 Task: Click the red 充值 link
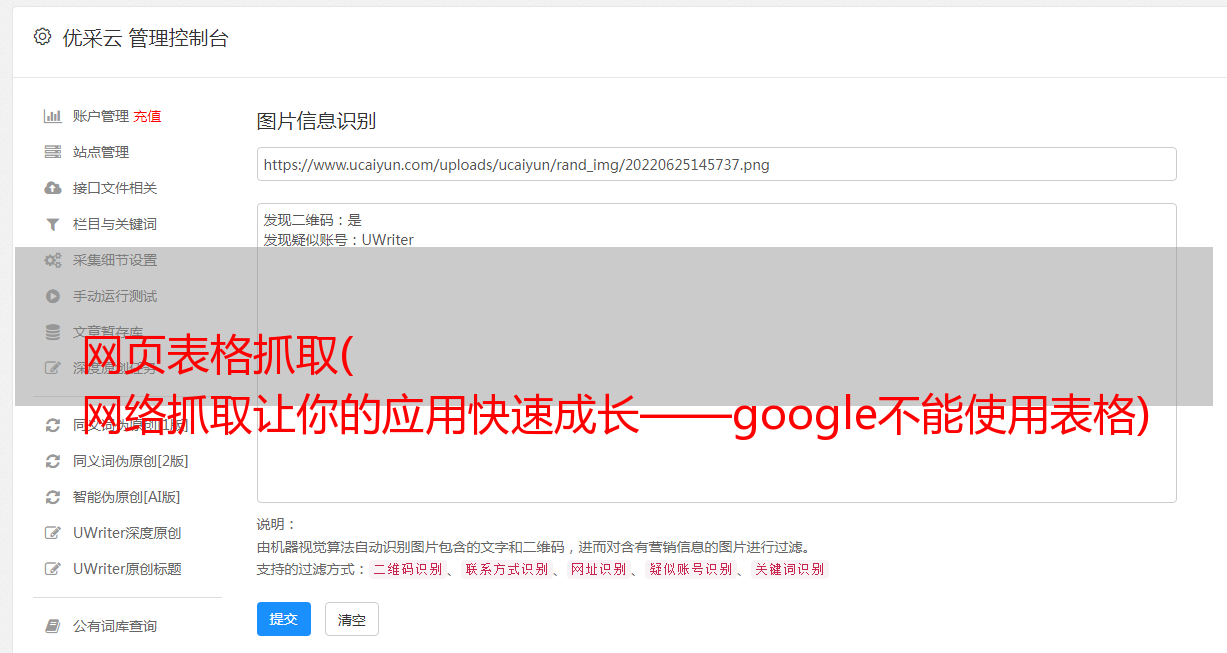tap(147, 116)
